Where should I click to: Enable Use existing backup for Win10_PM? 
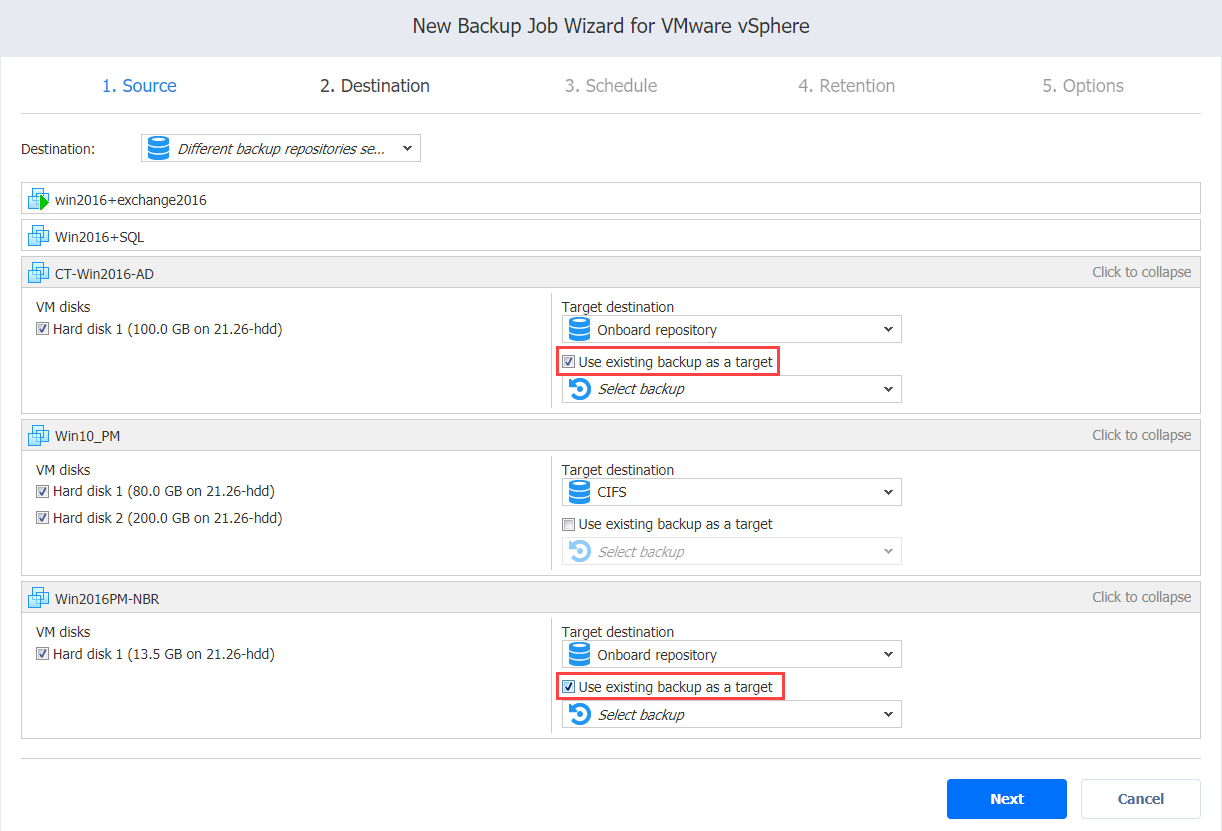point(568,524)
